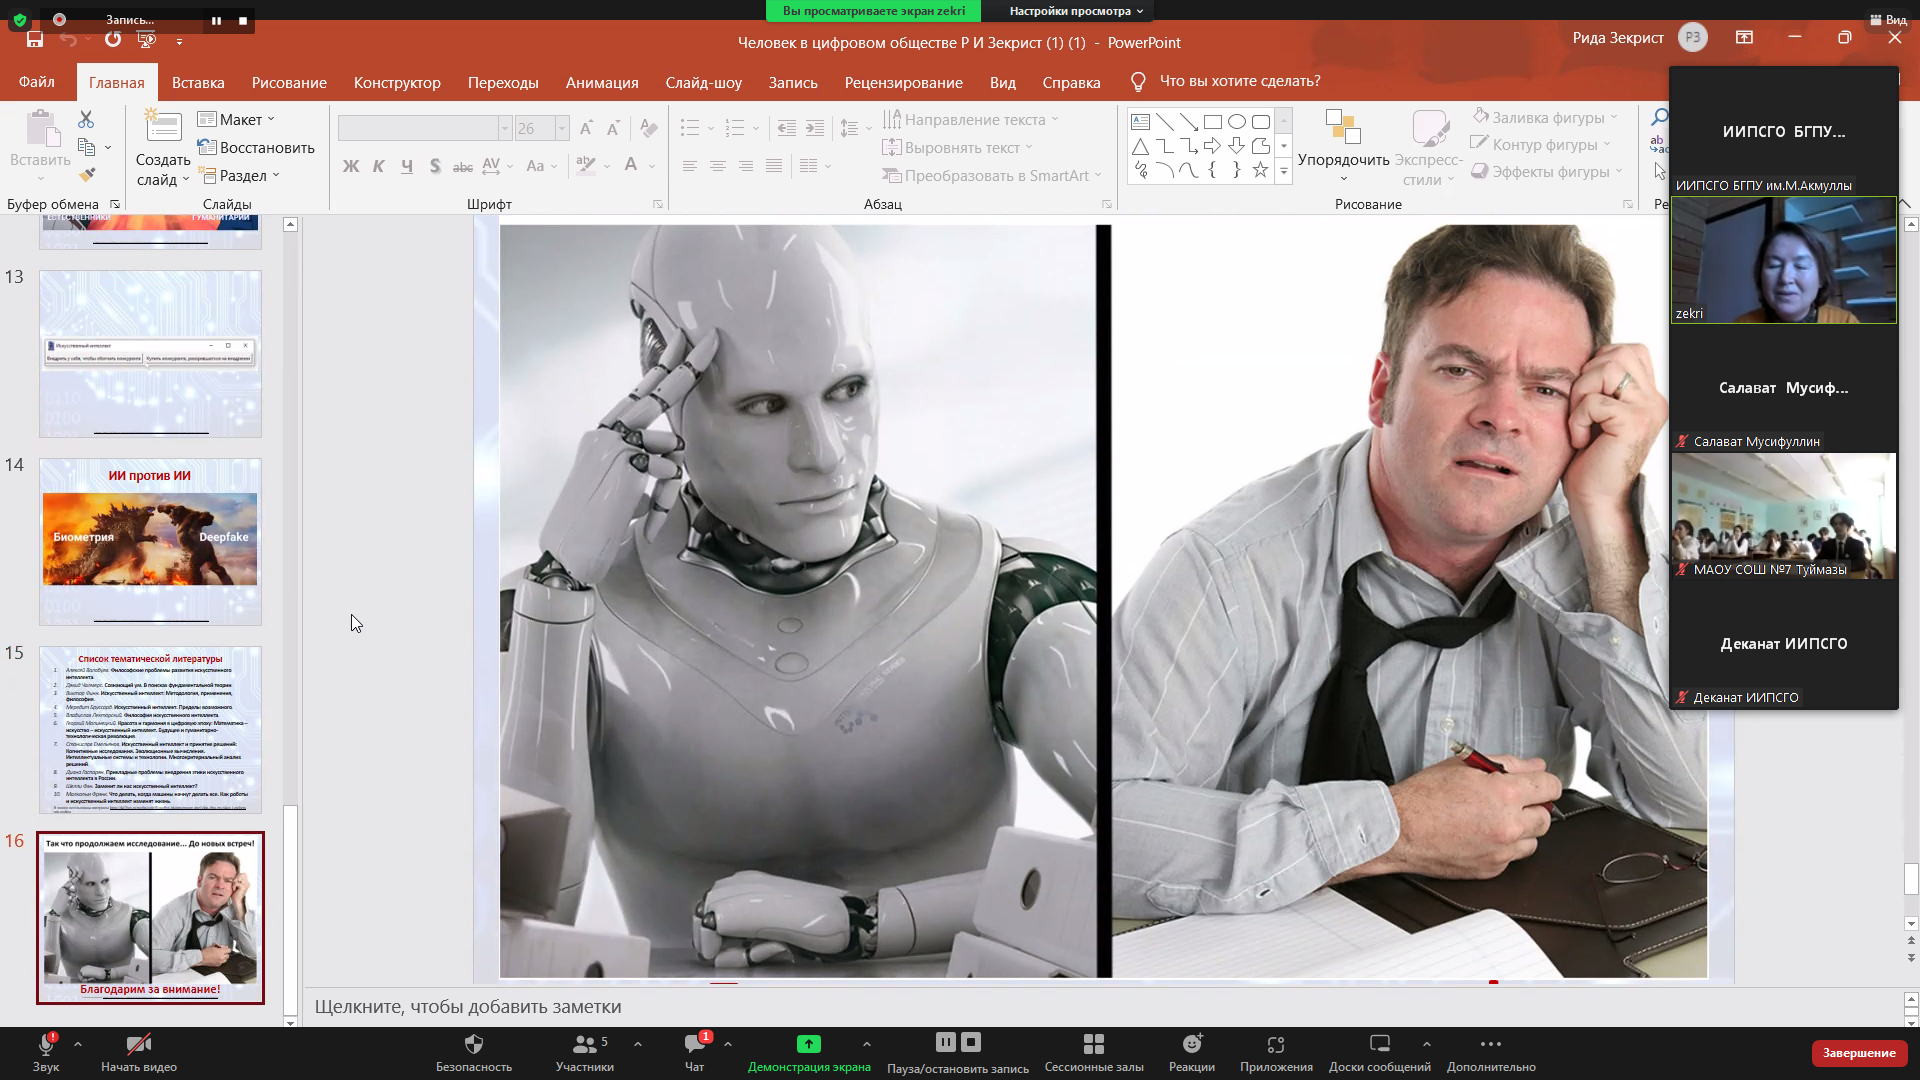Click the red Завершение end button
1920x1080 pixels.
click(x=1858, y=1053)
